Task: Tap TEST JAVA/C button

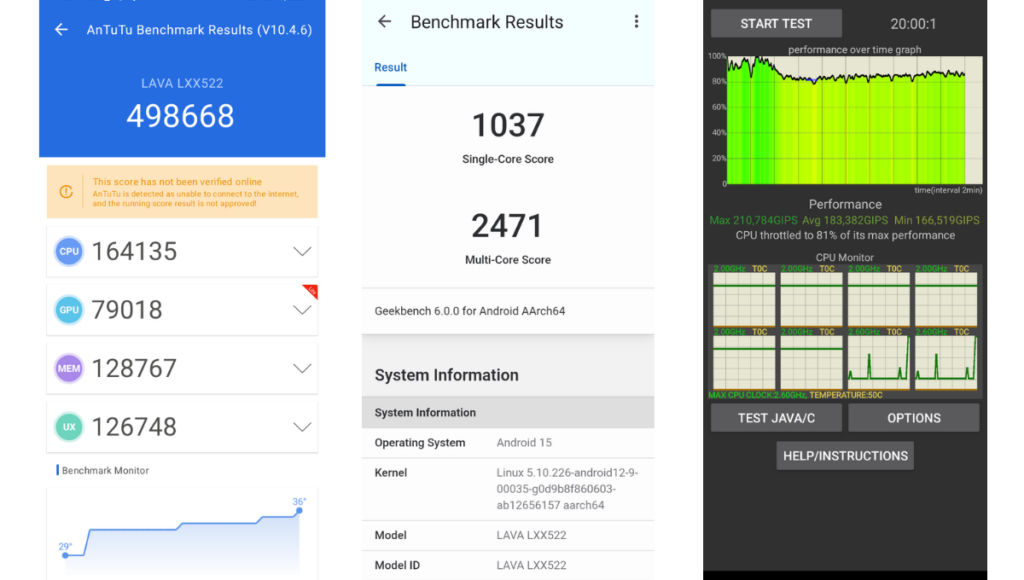Action: pyautogui.click(x=776, y=418)
